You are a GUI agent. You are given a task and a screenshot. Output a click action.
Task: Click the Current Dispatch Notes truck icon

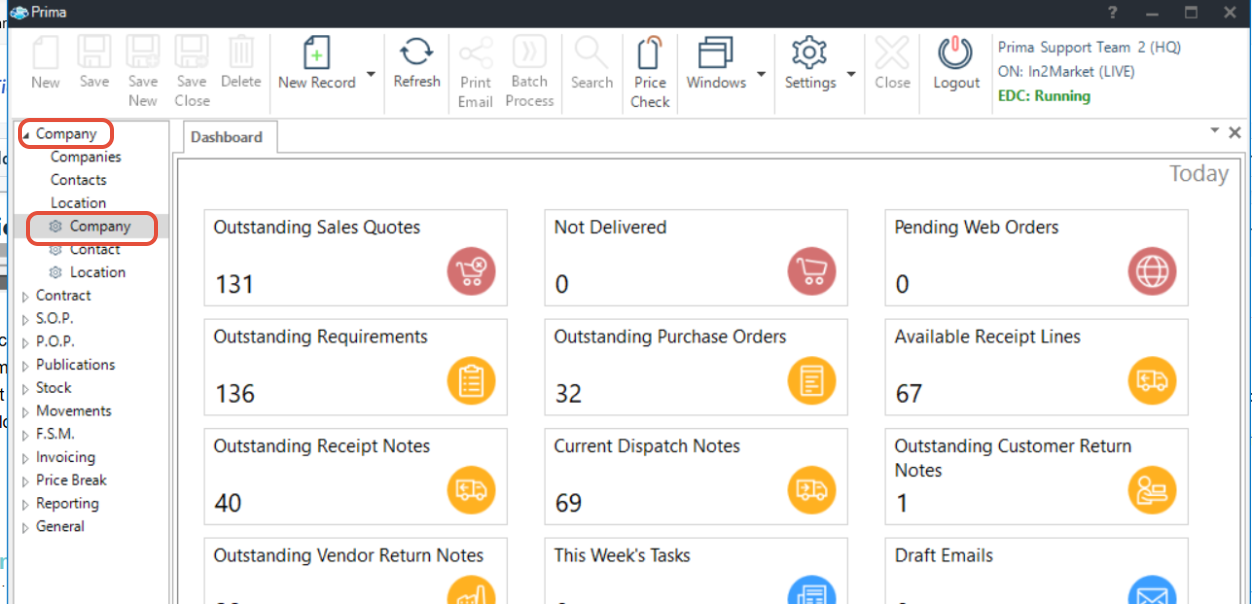tap(812, 490)
